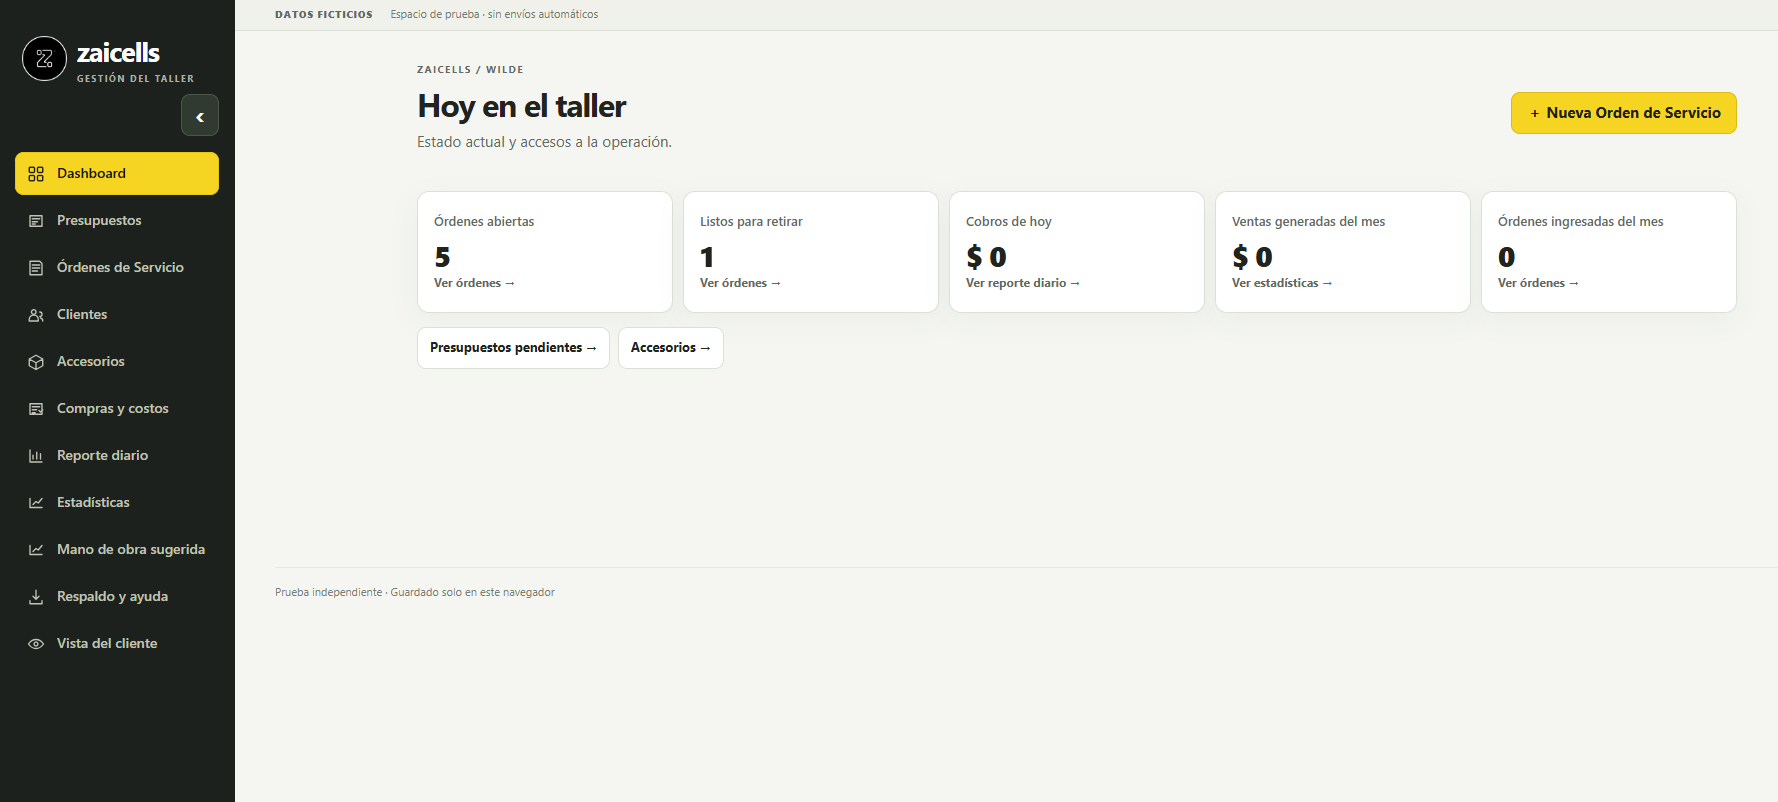Image resolution: width=1778 pixels, height=802 pixels.
Task: Click the Cobros de hoy amount
Action: tap(986, 257)
